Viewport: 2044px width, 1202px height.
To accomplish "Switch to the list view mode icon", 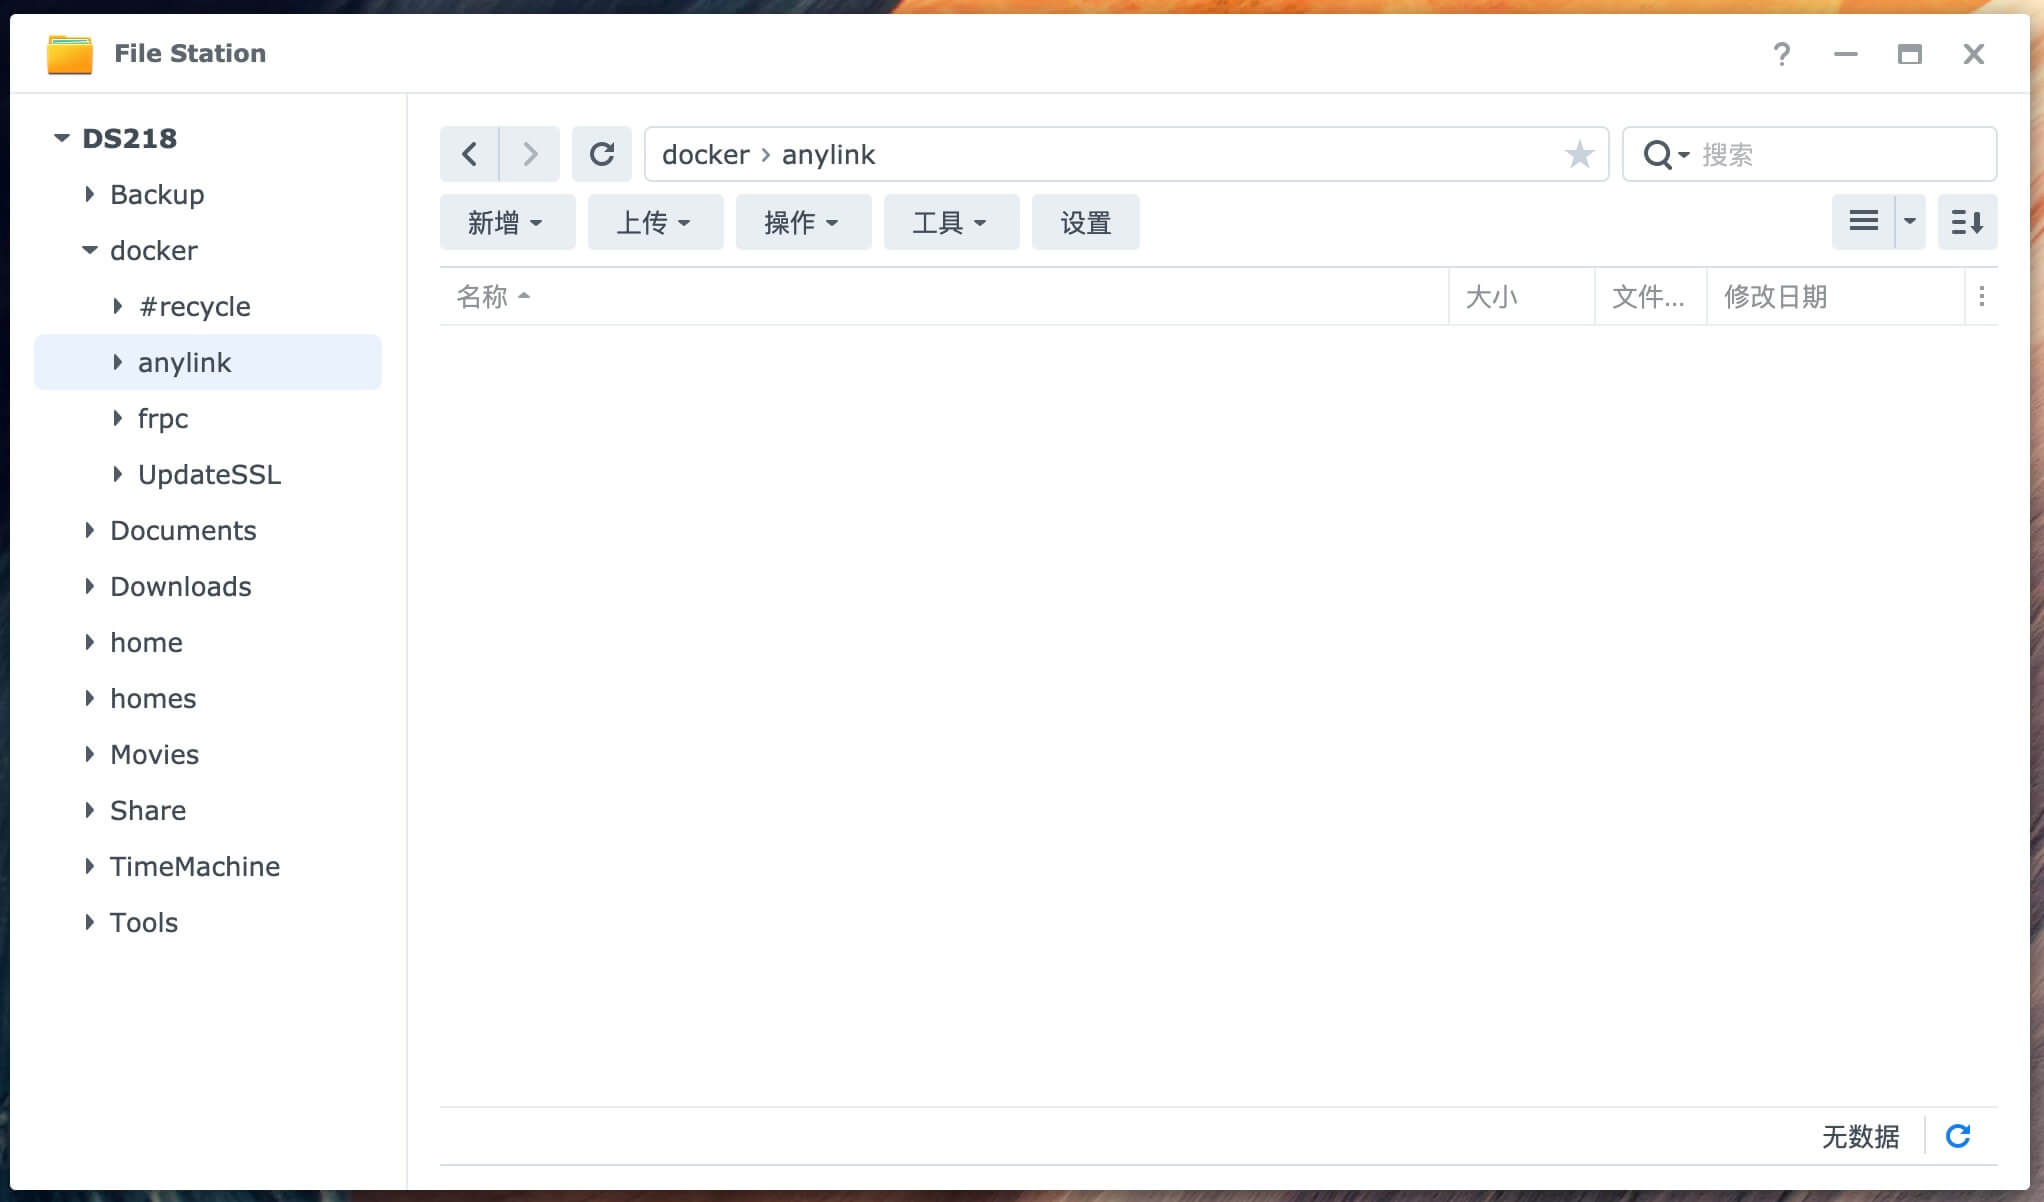I will coord(1863,221).
